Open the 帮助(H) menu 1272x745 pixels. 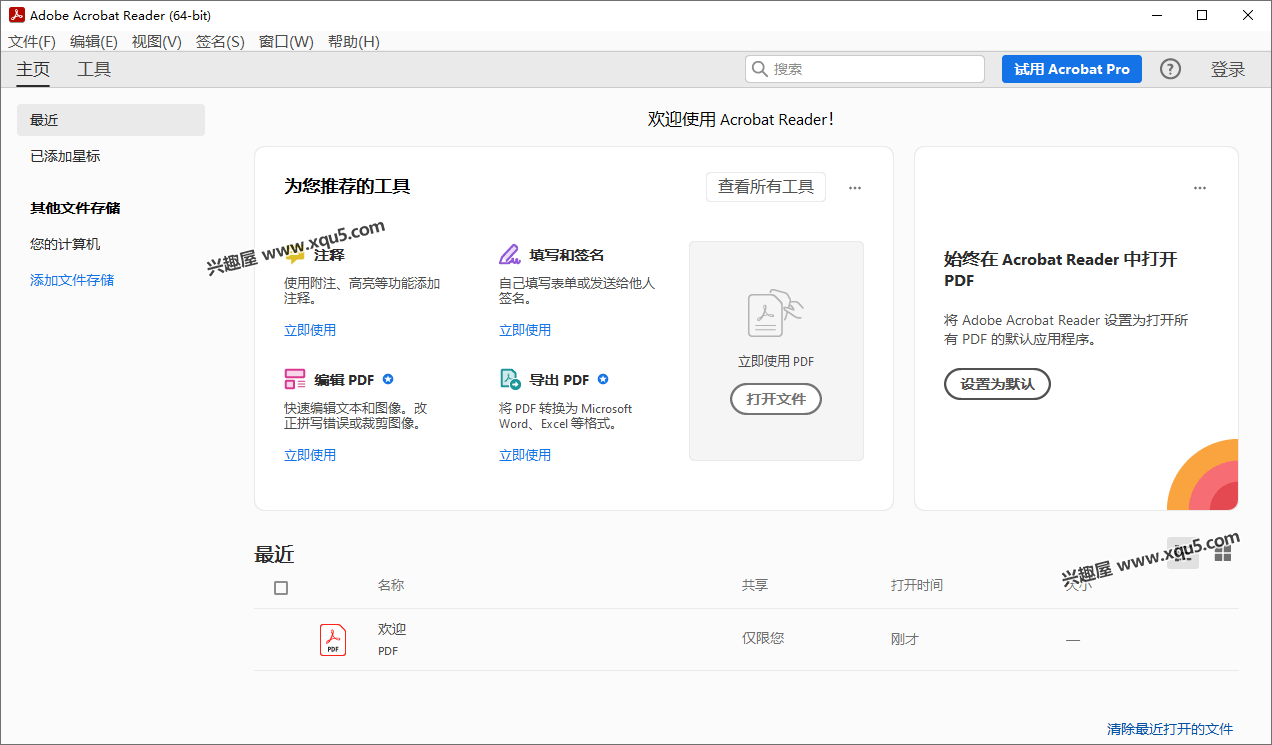coord(354,41)
